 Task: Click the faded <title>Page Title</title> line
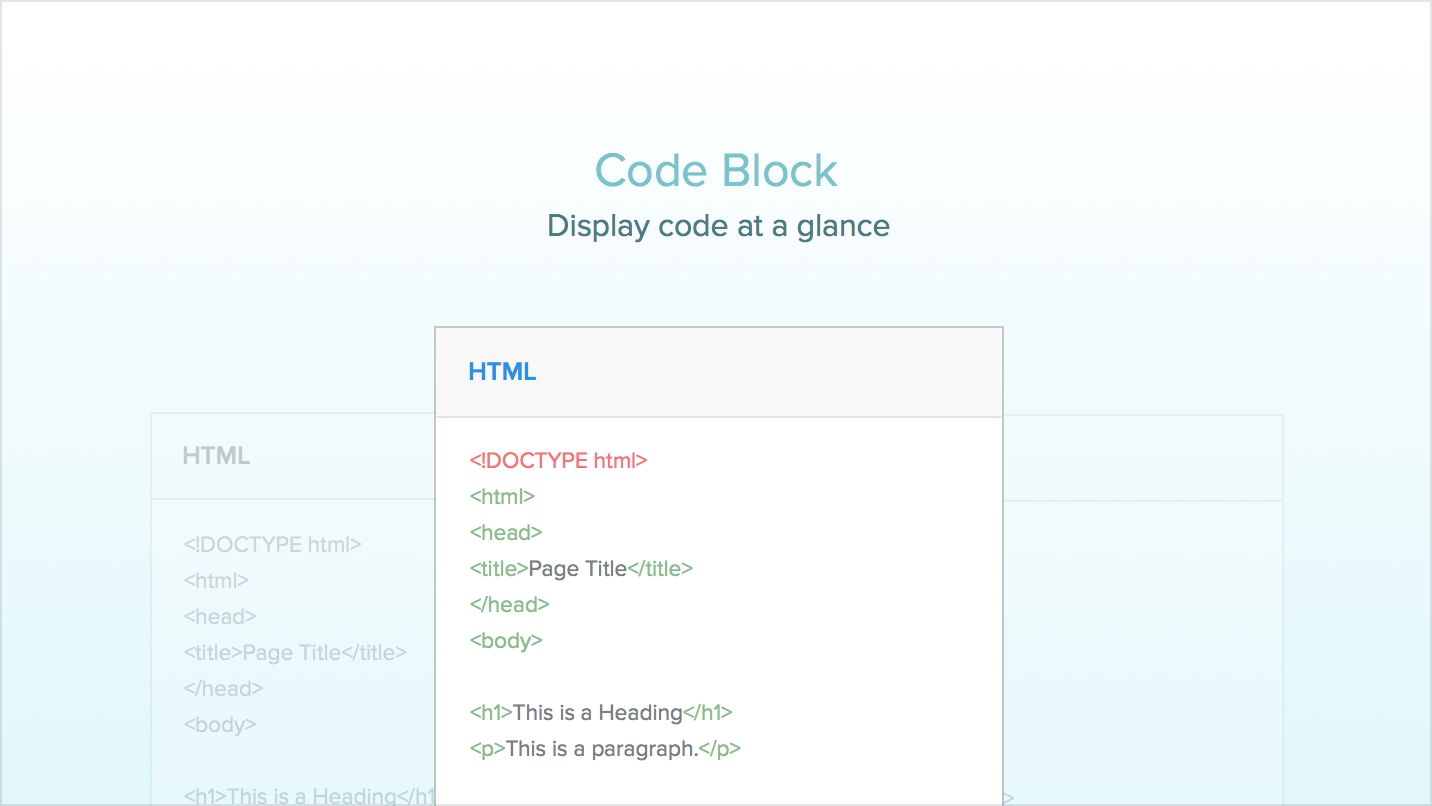coord(295,652)
